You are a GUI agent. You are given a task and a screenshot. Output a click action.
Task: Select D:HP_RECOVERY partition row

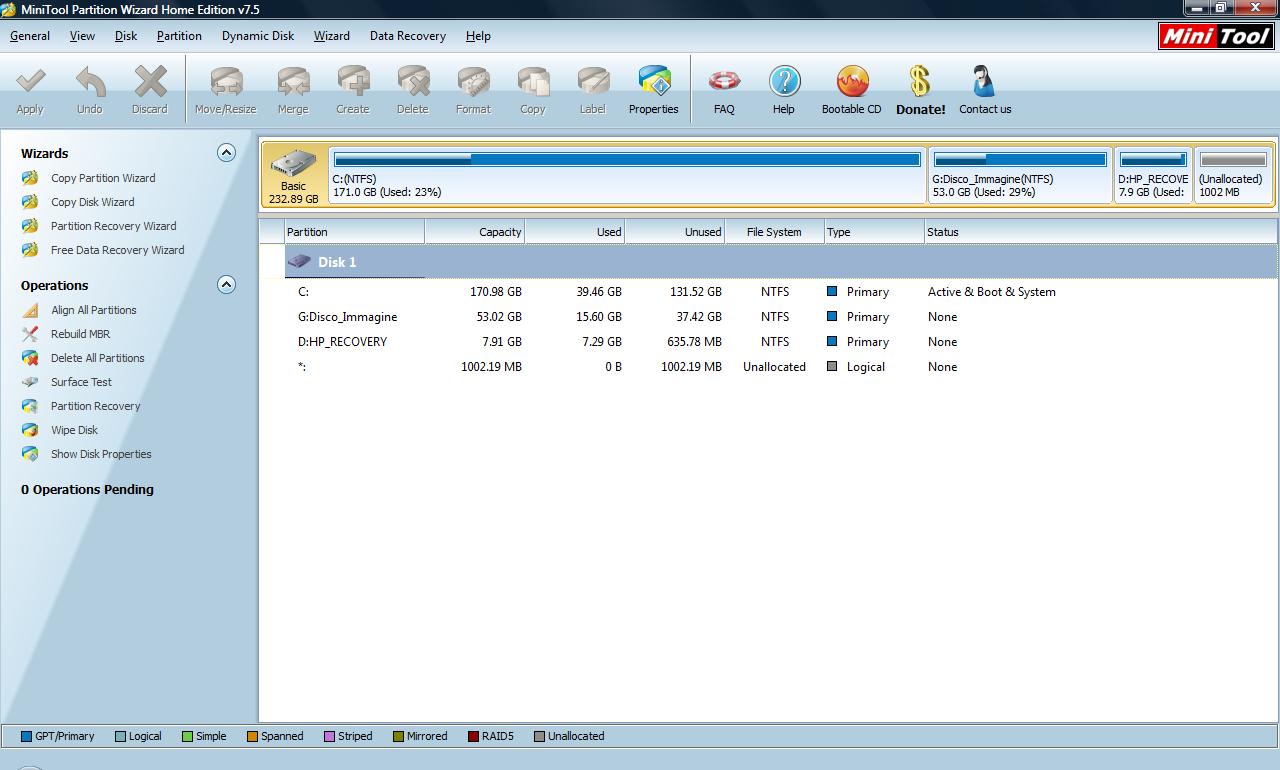[x=768, y=342]
